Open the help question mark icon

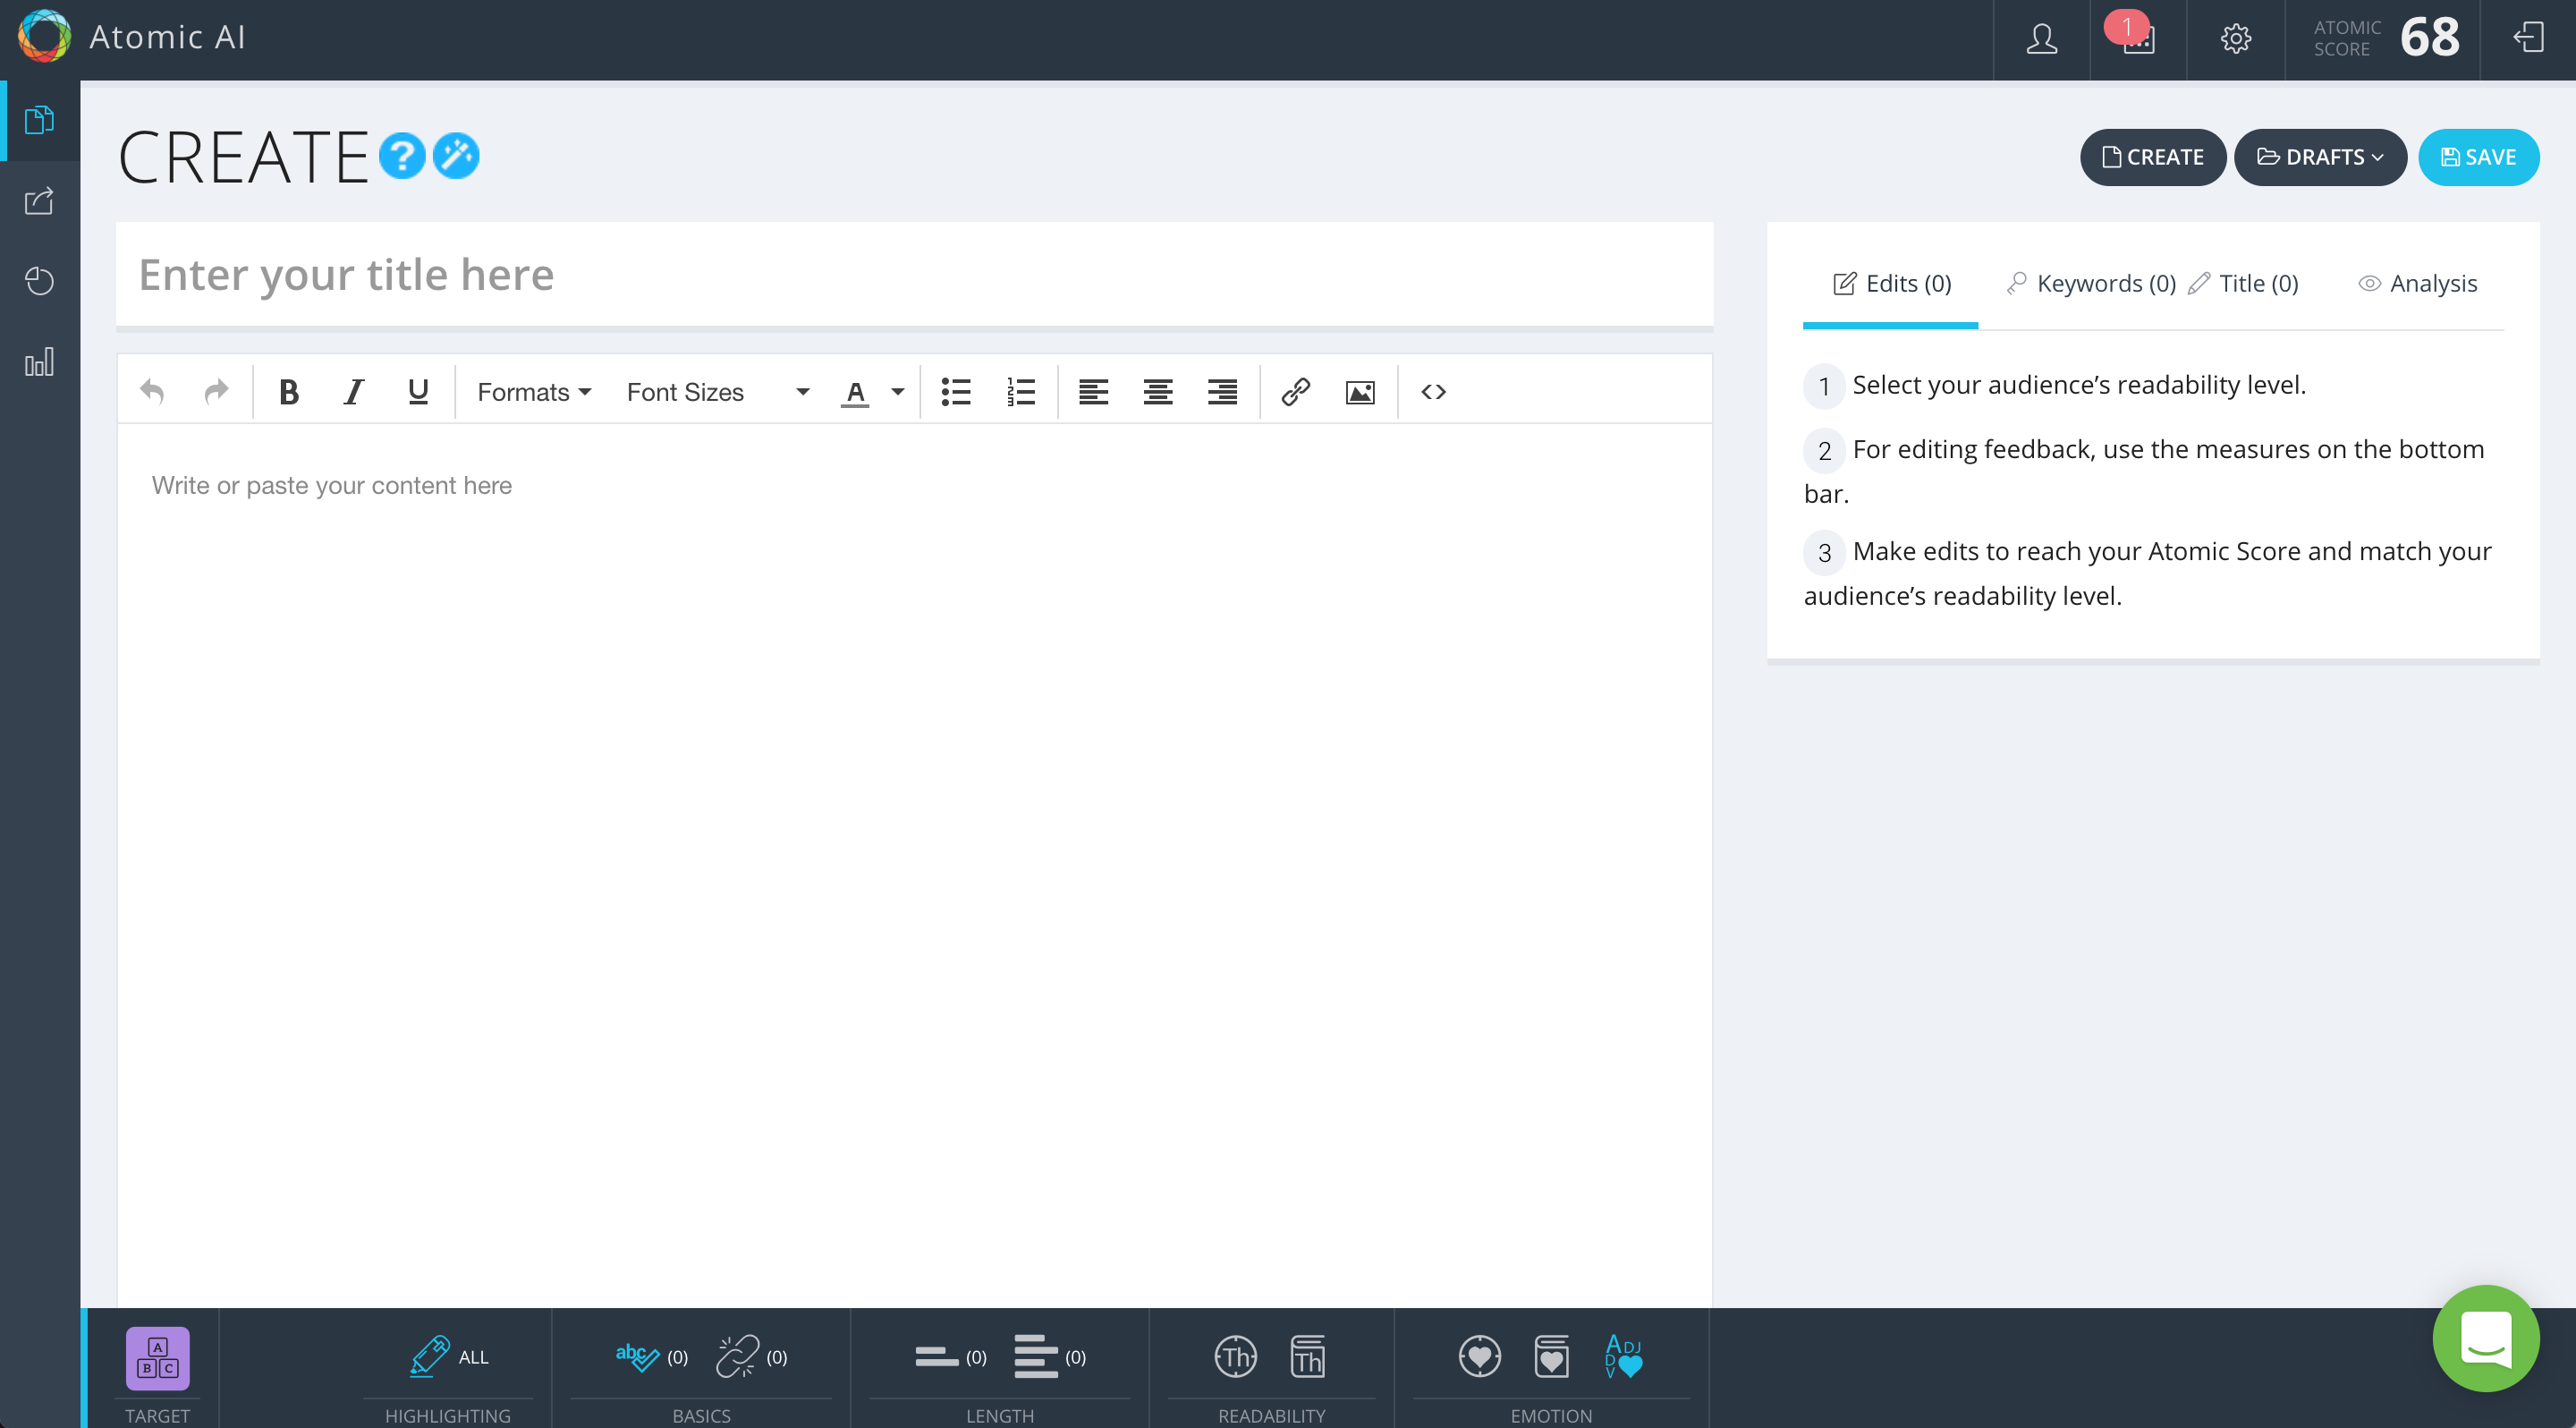402,156
